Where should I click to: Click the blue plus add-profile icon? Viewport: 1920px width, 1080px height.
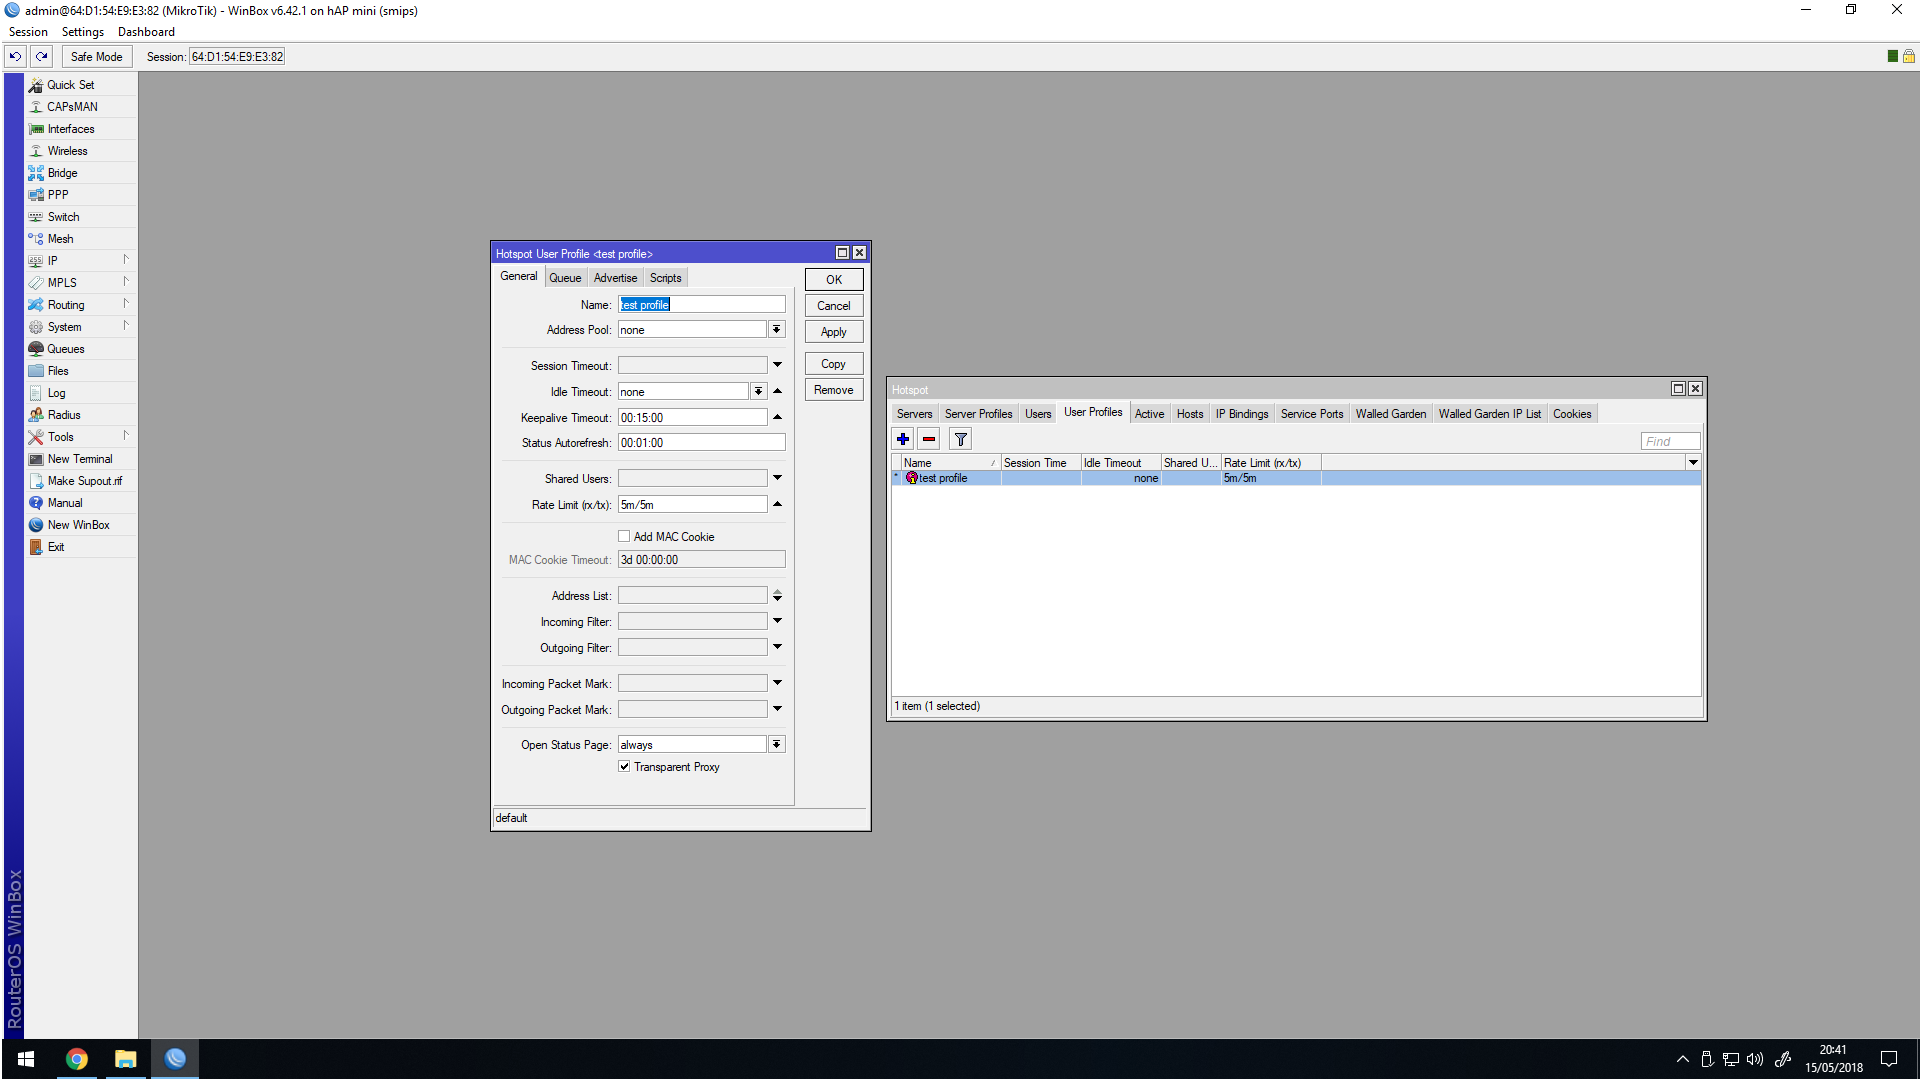pyautogui.click(x=903, y=439)
